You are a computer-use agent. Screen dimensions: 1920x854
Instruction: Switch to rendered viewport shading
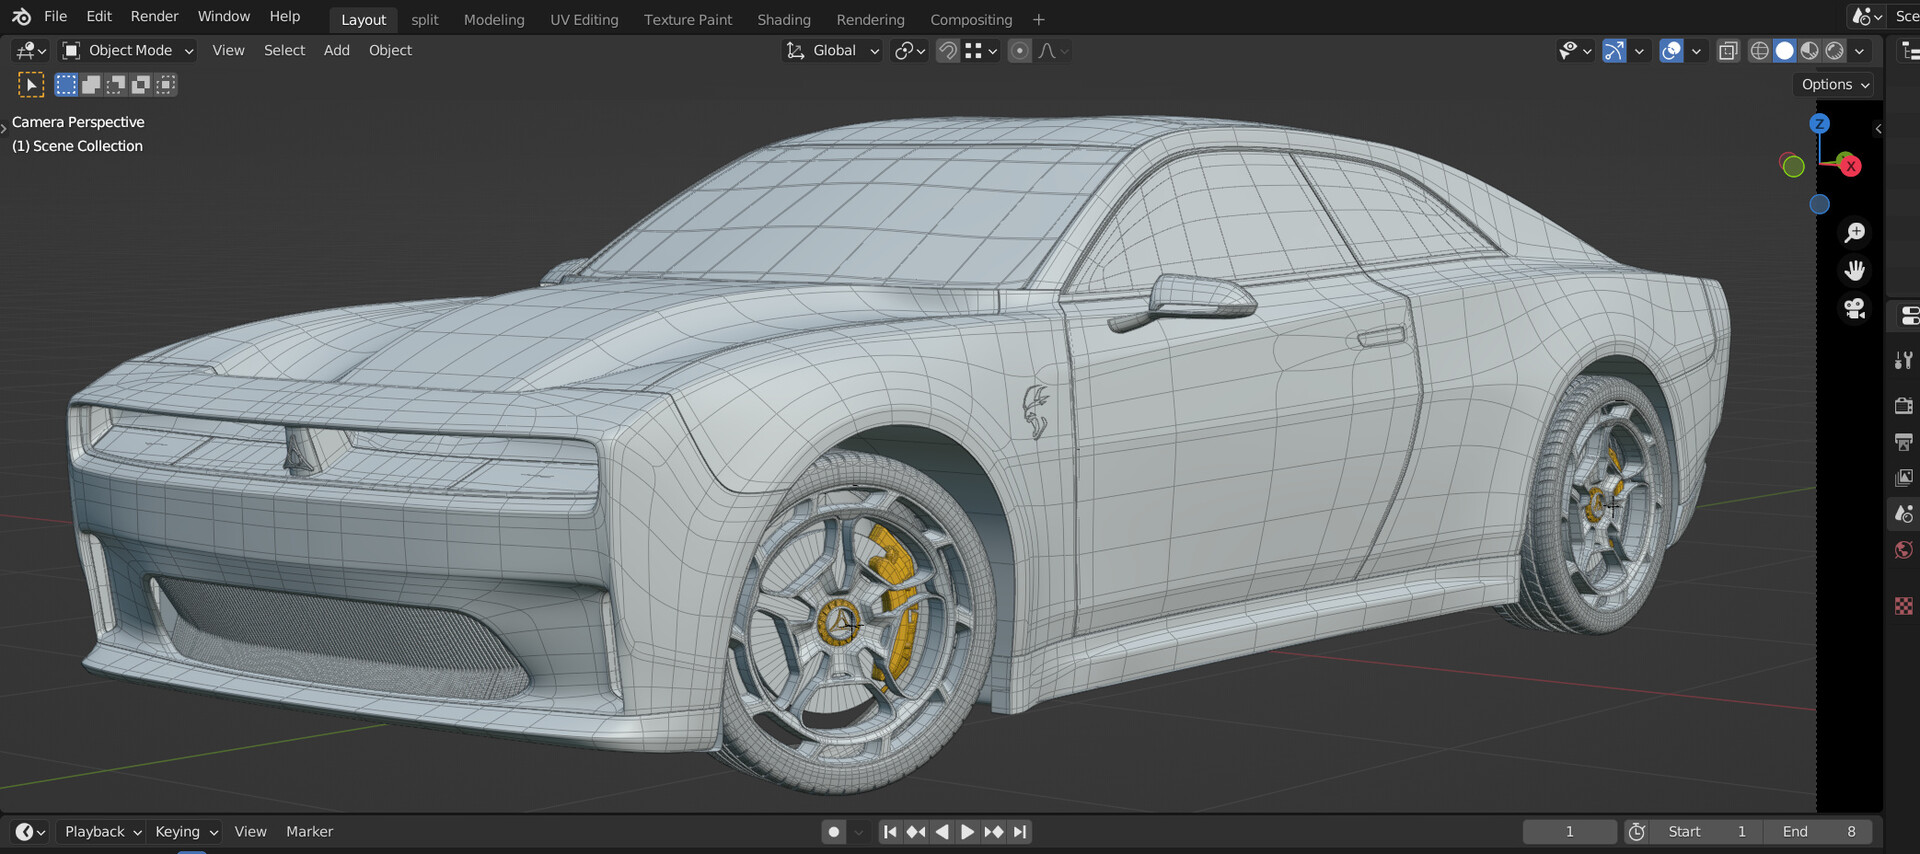tap(1835, 51)
